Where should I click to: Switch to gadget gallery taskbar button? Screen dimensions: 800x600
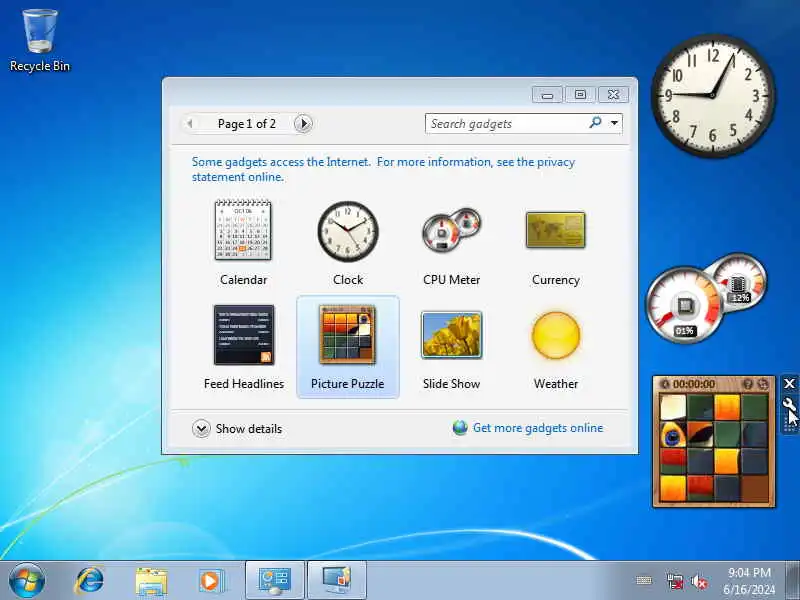pos(275,581)
